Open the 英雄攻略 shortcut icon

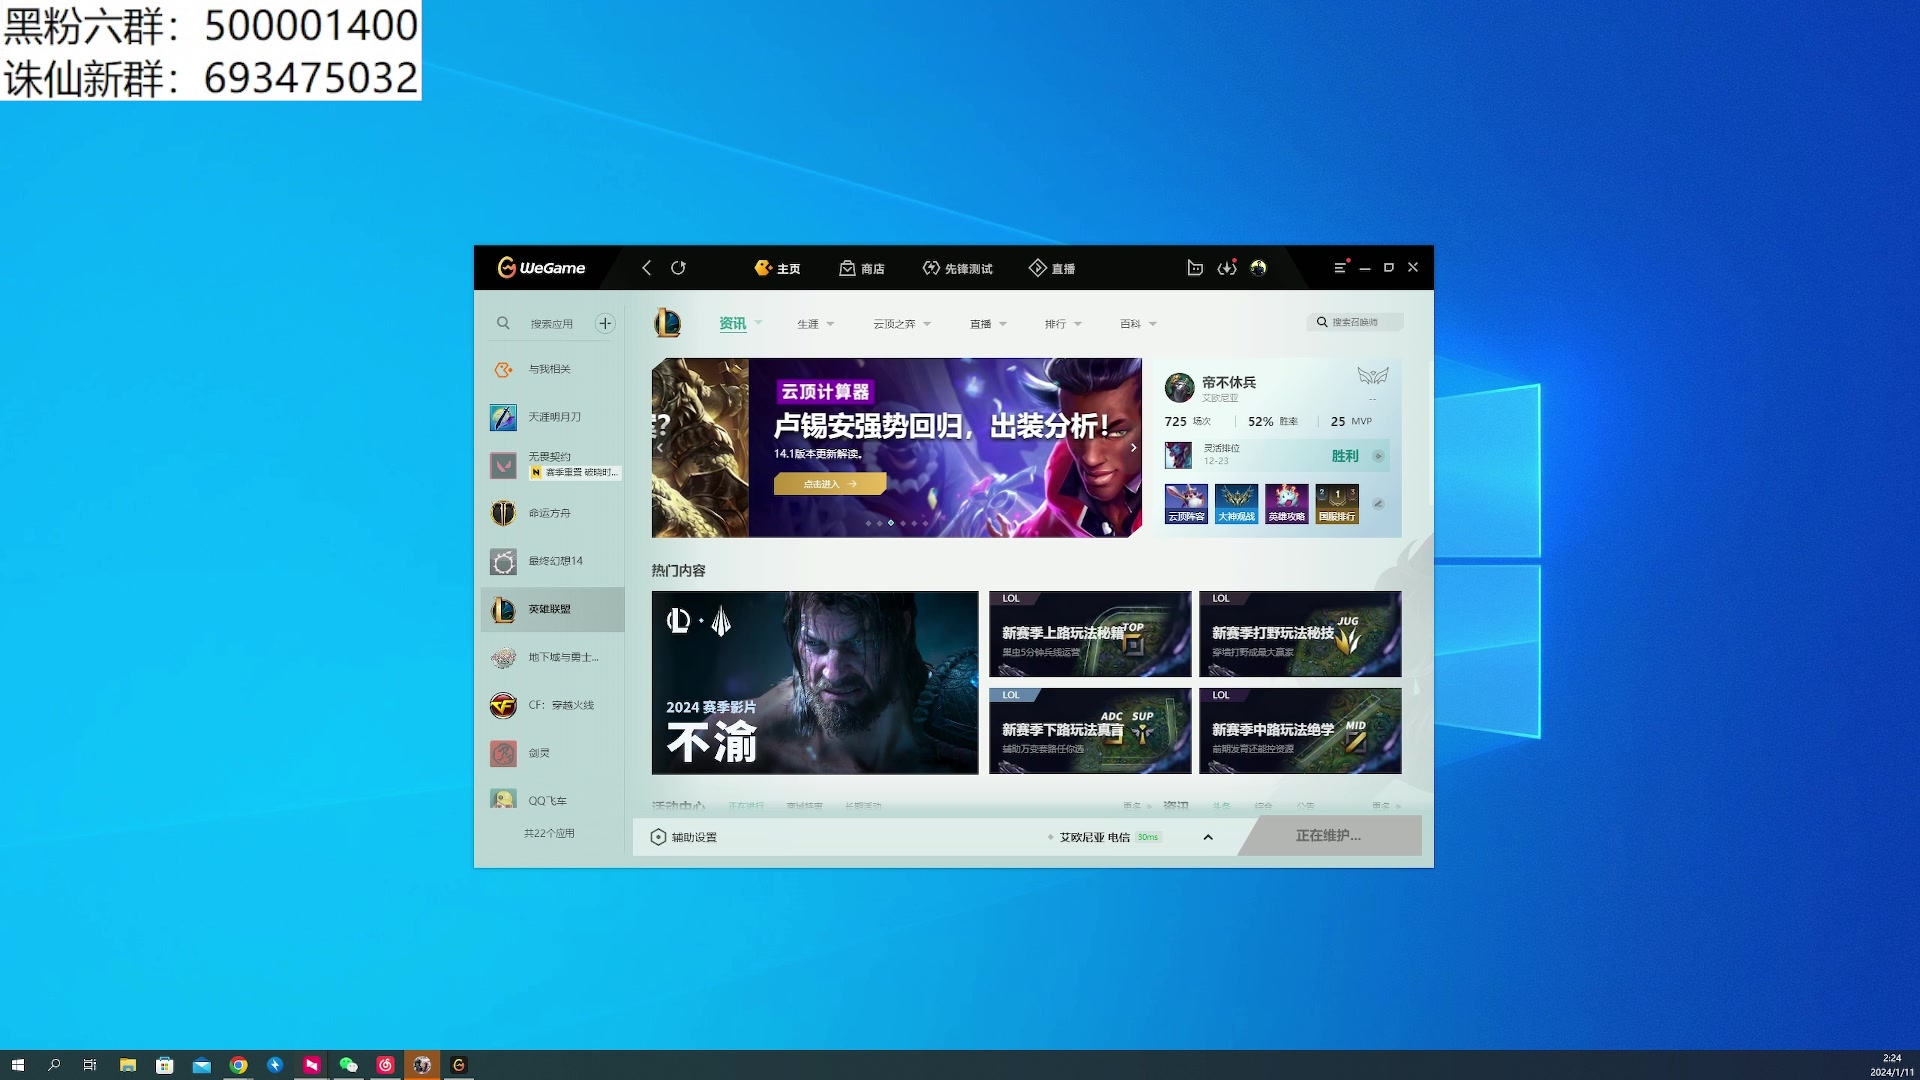point(1286,503)
